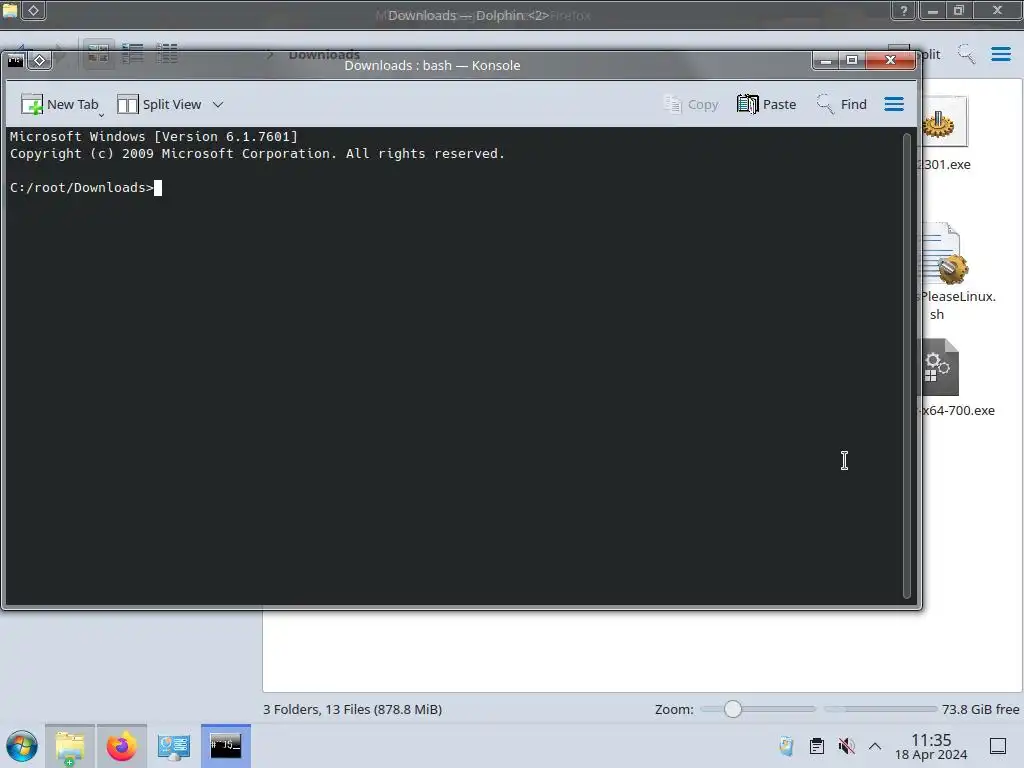Viewport: 1024px width, 768px height.
Task: Switch Dolphin to icons view mode
Action: pos(98,53)
